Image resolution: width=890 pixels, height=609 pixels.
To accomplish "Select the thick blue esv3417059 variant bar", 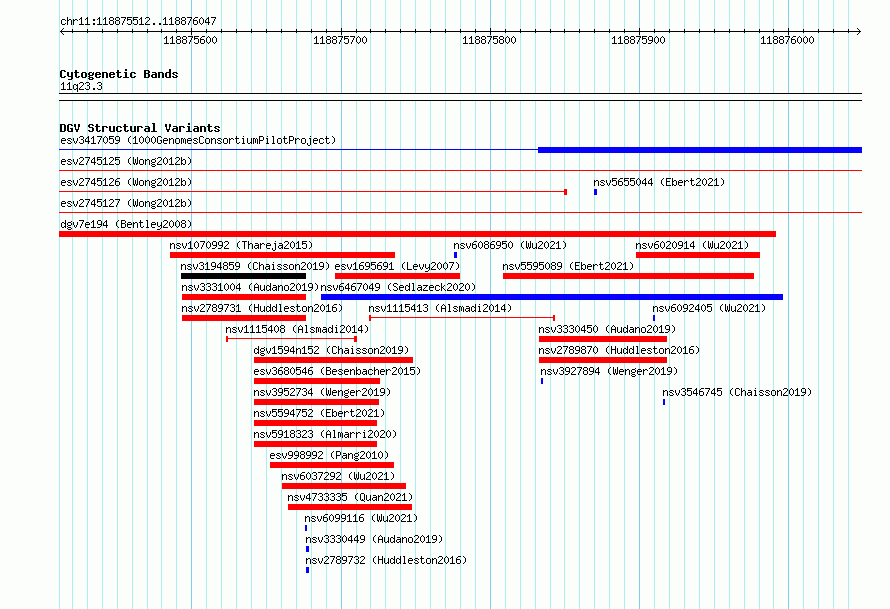I will (700, 150).
